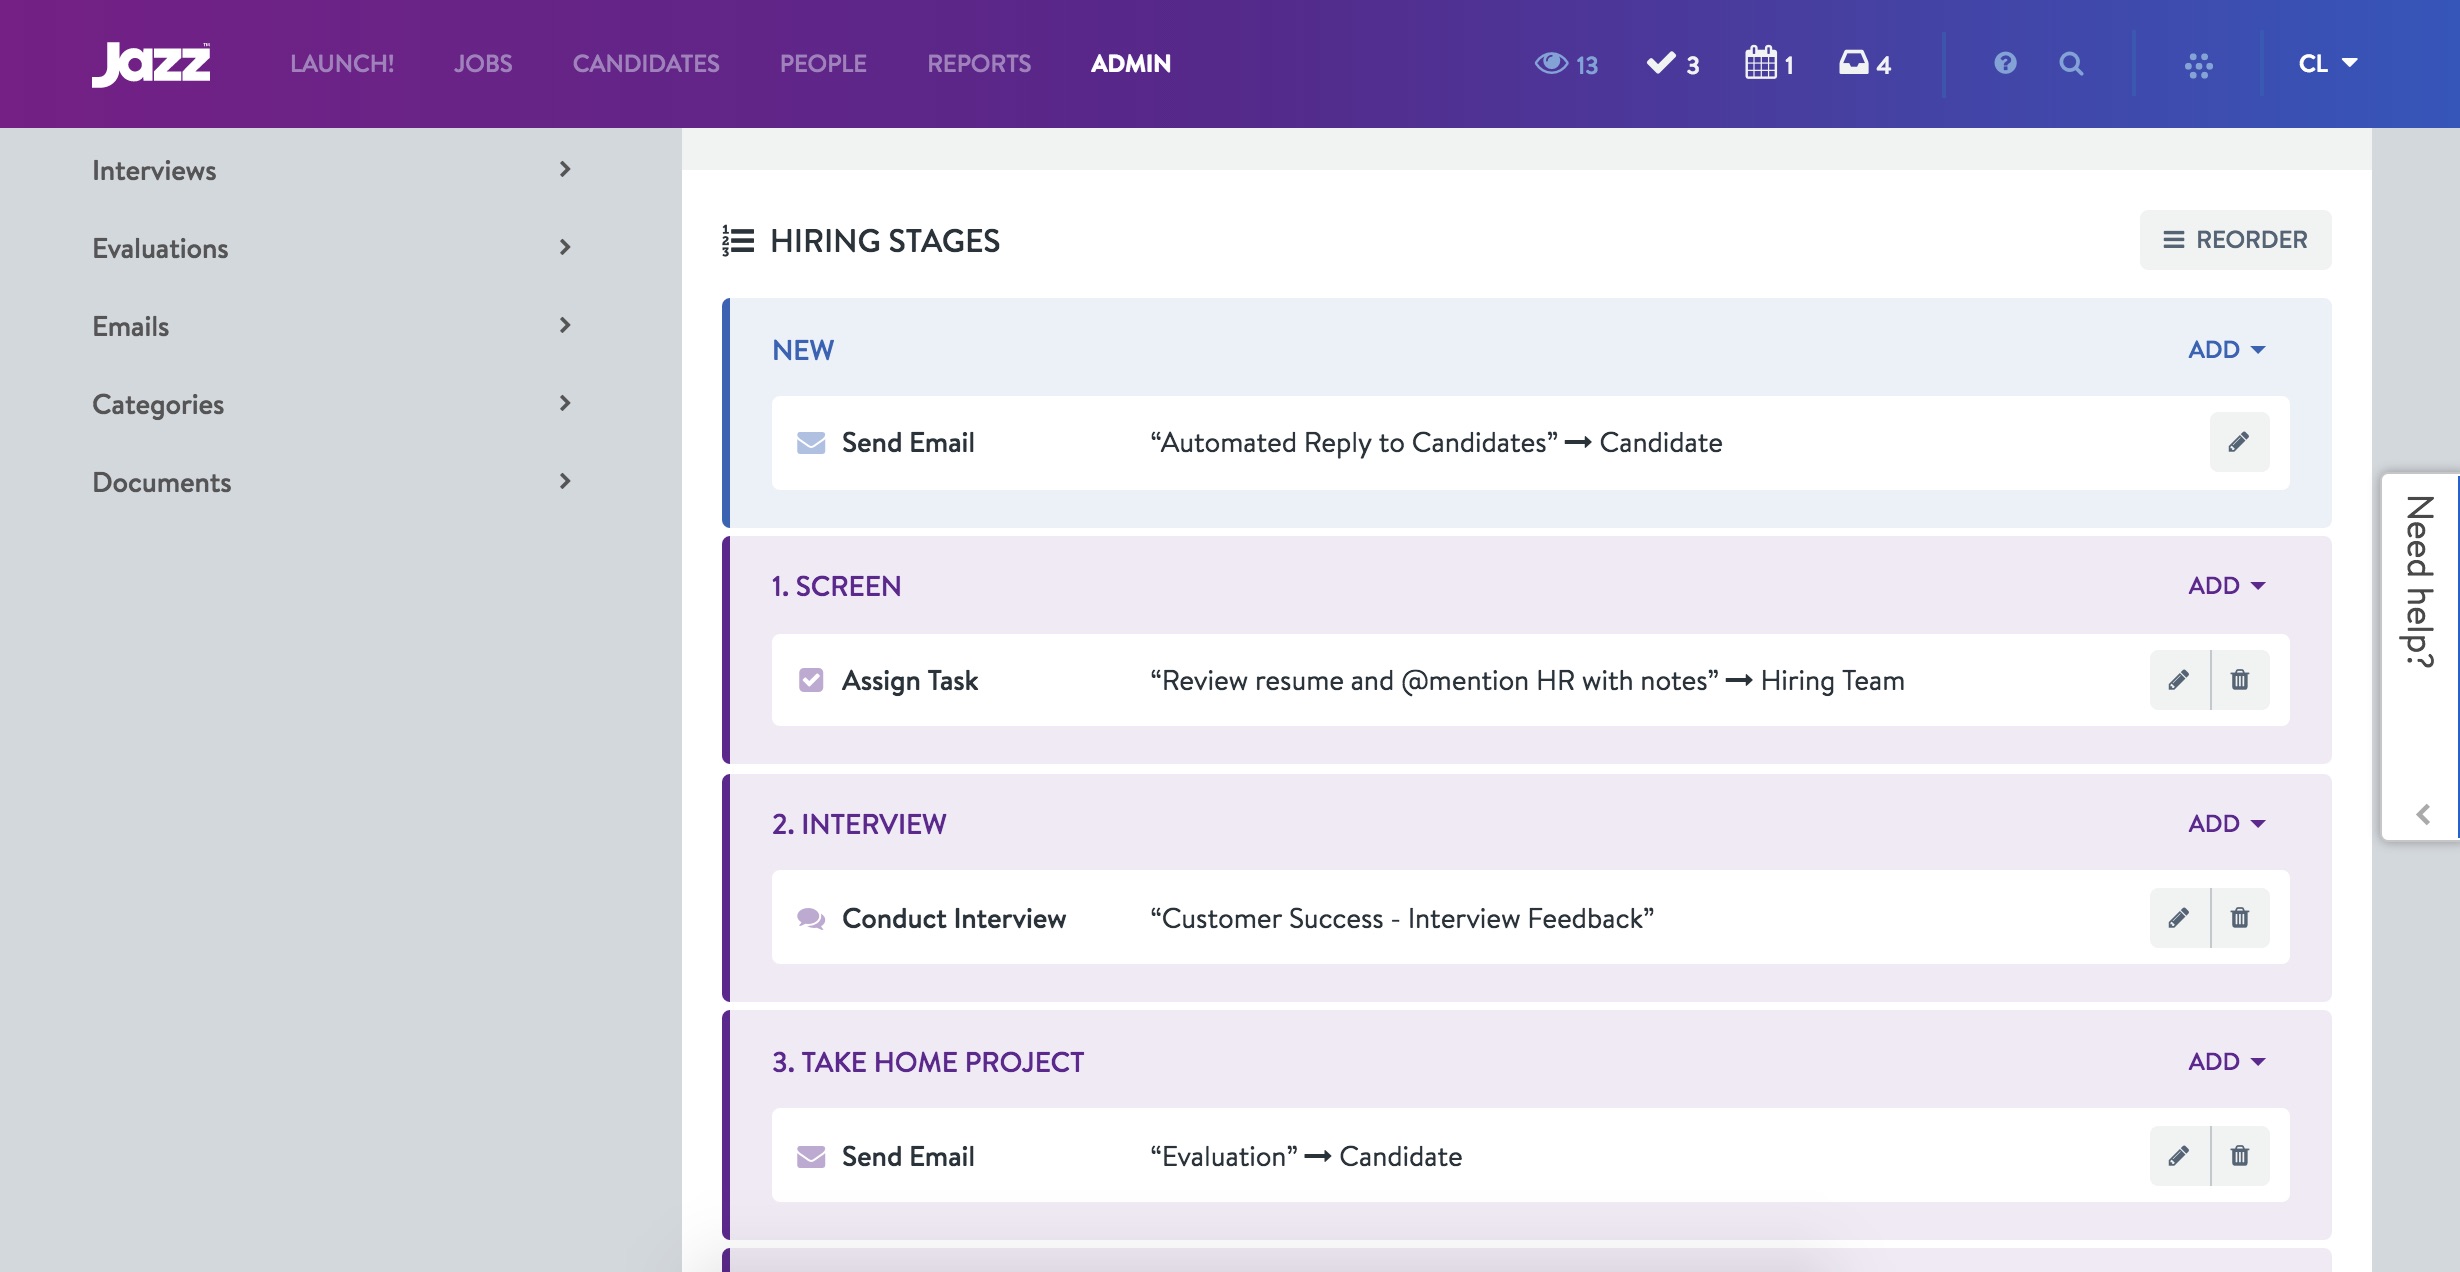This screenshot has width=2460, height=1272.
Task: Click the Jazz logo
Action: tap(151, 64)
